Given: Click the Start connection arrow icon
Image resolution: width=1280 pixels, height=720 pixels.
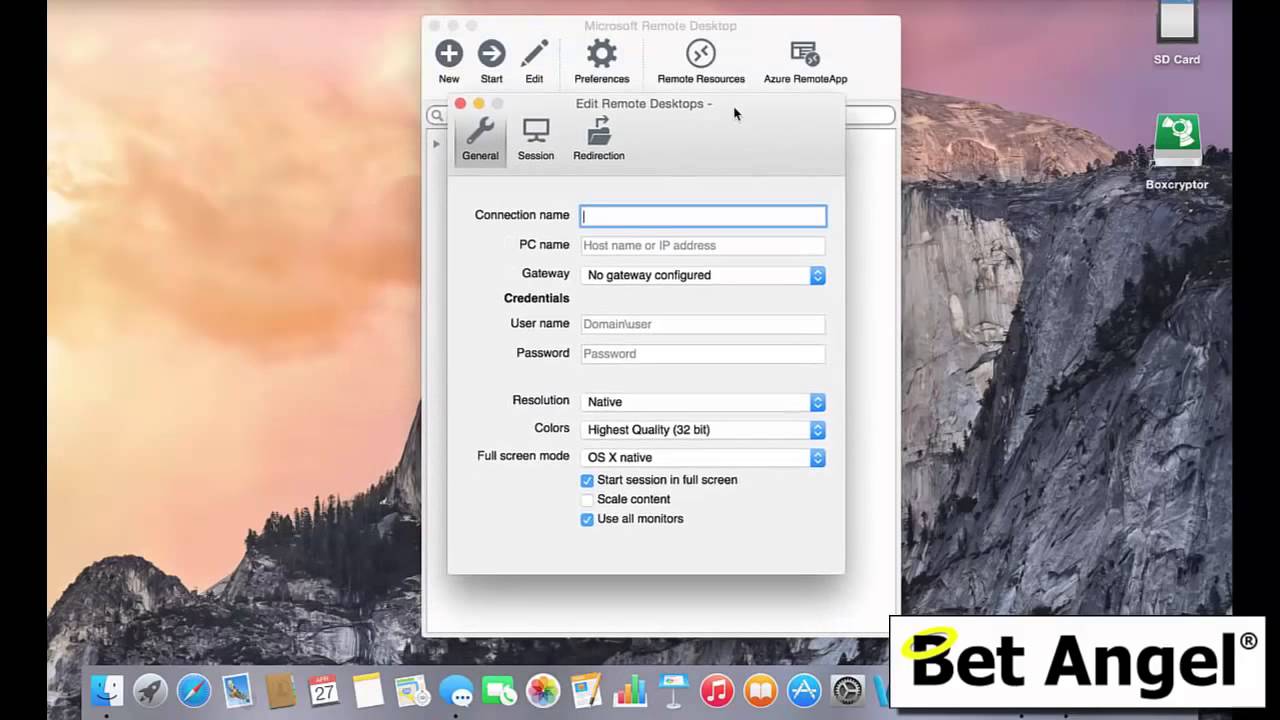Looking at the screenshot, I should point(491,54).
